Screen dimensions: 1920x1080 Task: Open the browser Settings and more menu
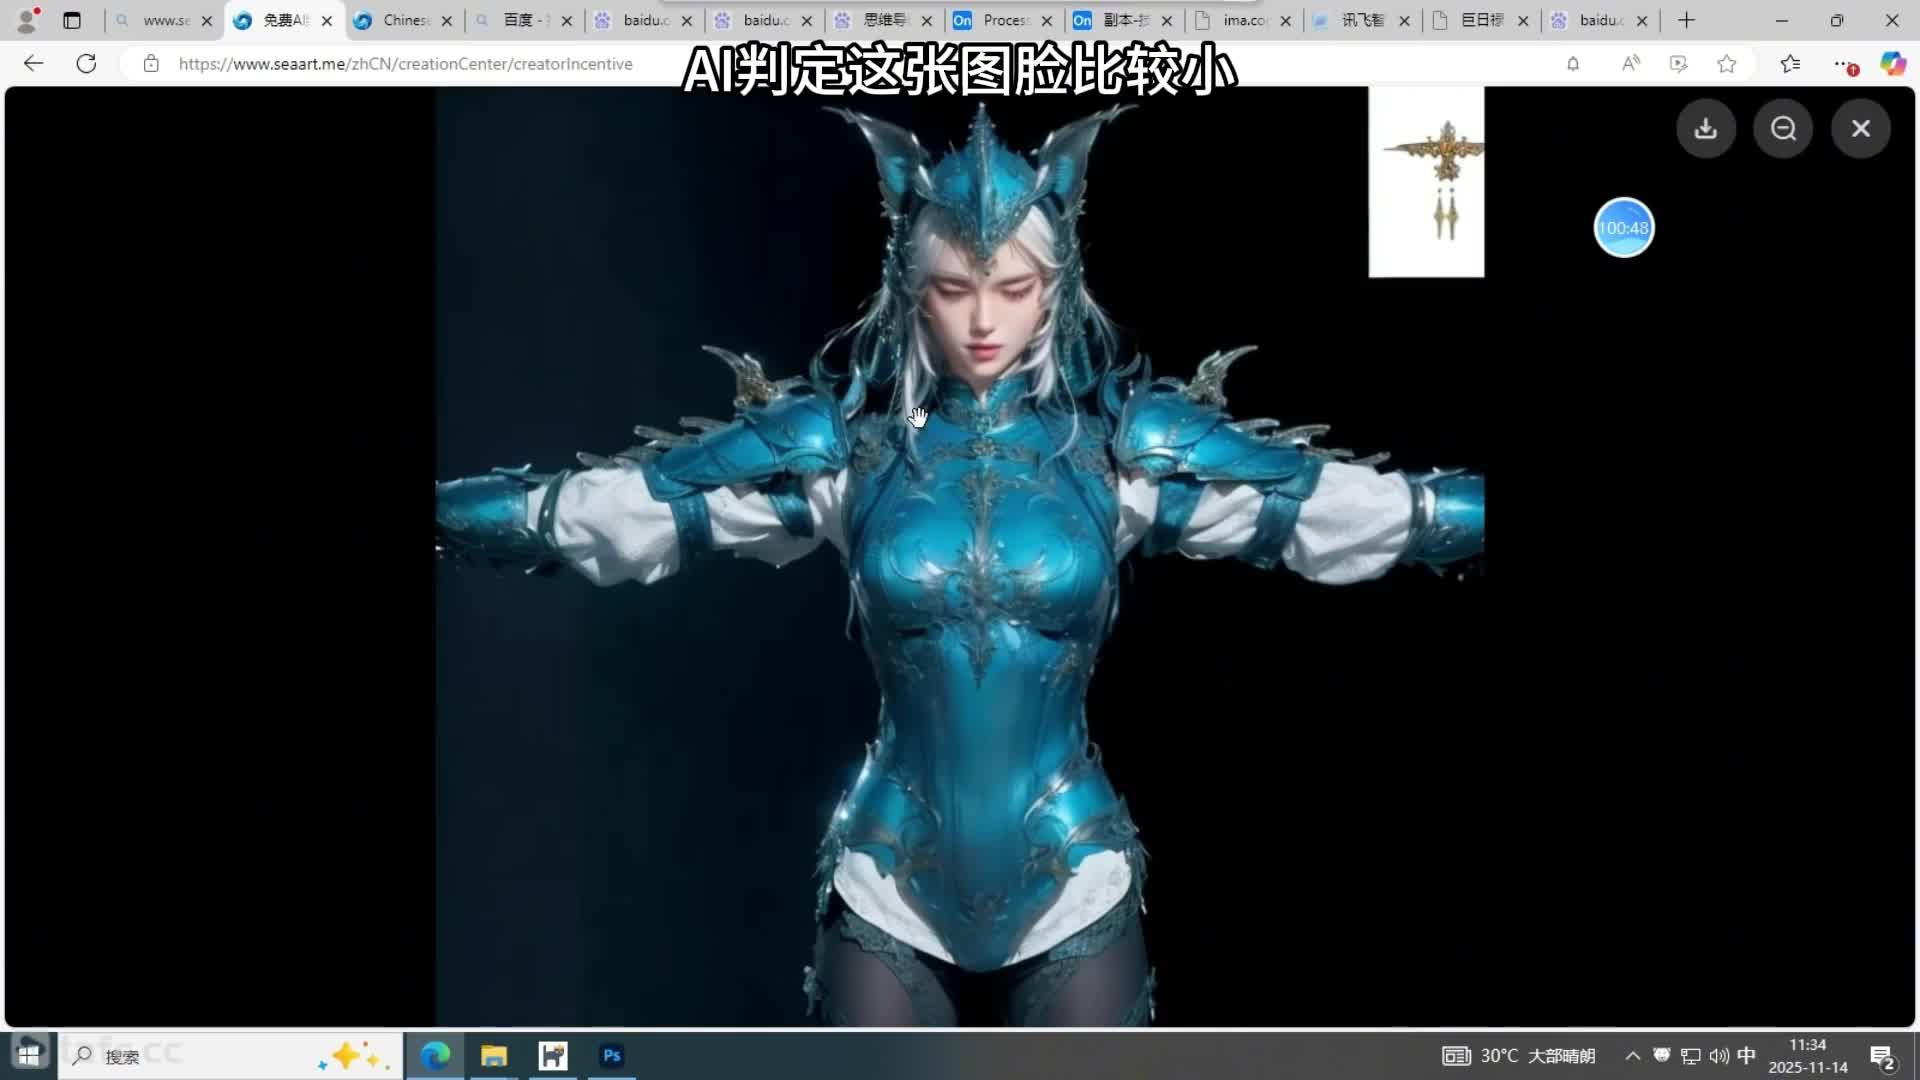coord(1843,64)
